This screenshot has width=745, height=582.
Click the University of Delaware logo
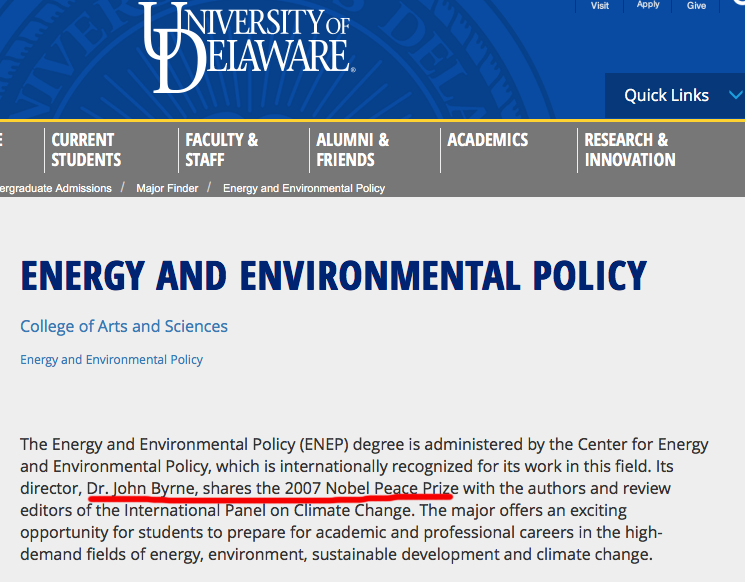(247, 47)
